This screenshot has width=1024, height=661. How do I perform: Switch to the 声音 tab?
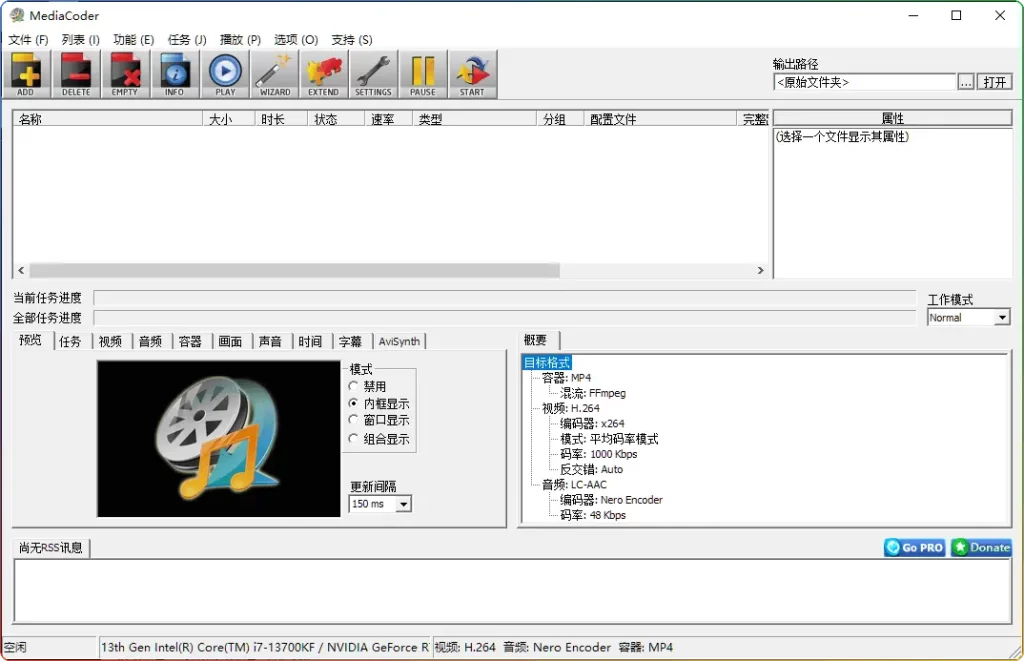[270, 342]
